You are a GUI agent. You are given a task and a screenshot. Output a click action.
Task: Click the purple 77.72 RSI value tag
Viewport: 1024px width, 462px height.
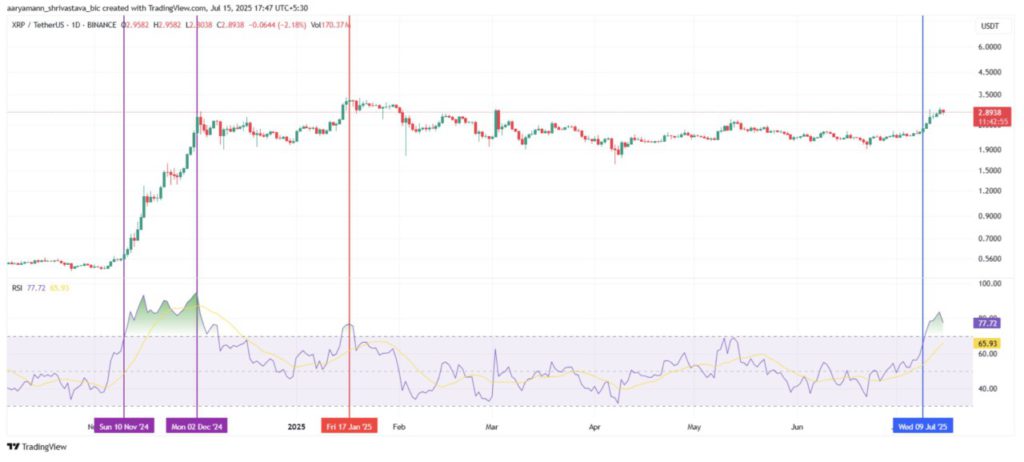pyautogui.click(x=989, y=323)
